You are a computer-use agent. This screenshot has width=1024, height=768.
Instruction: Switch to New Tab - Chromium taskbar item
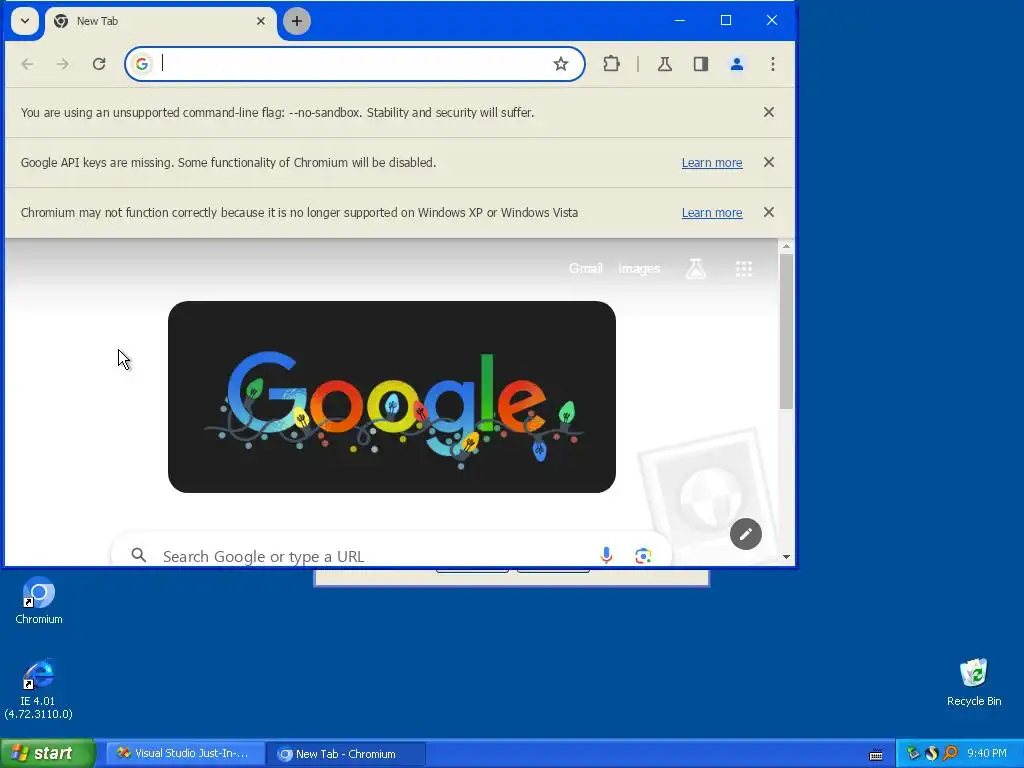346,754
